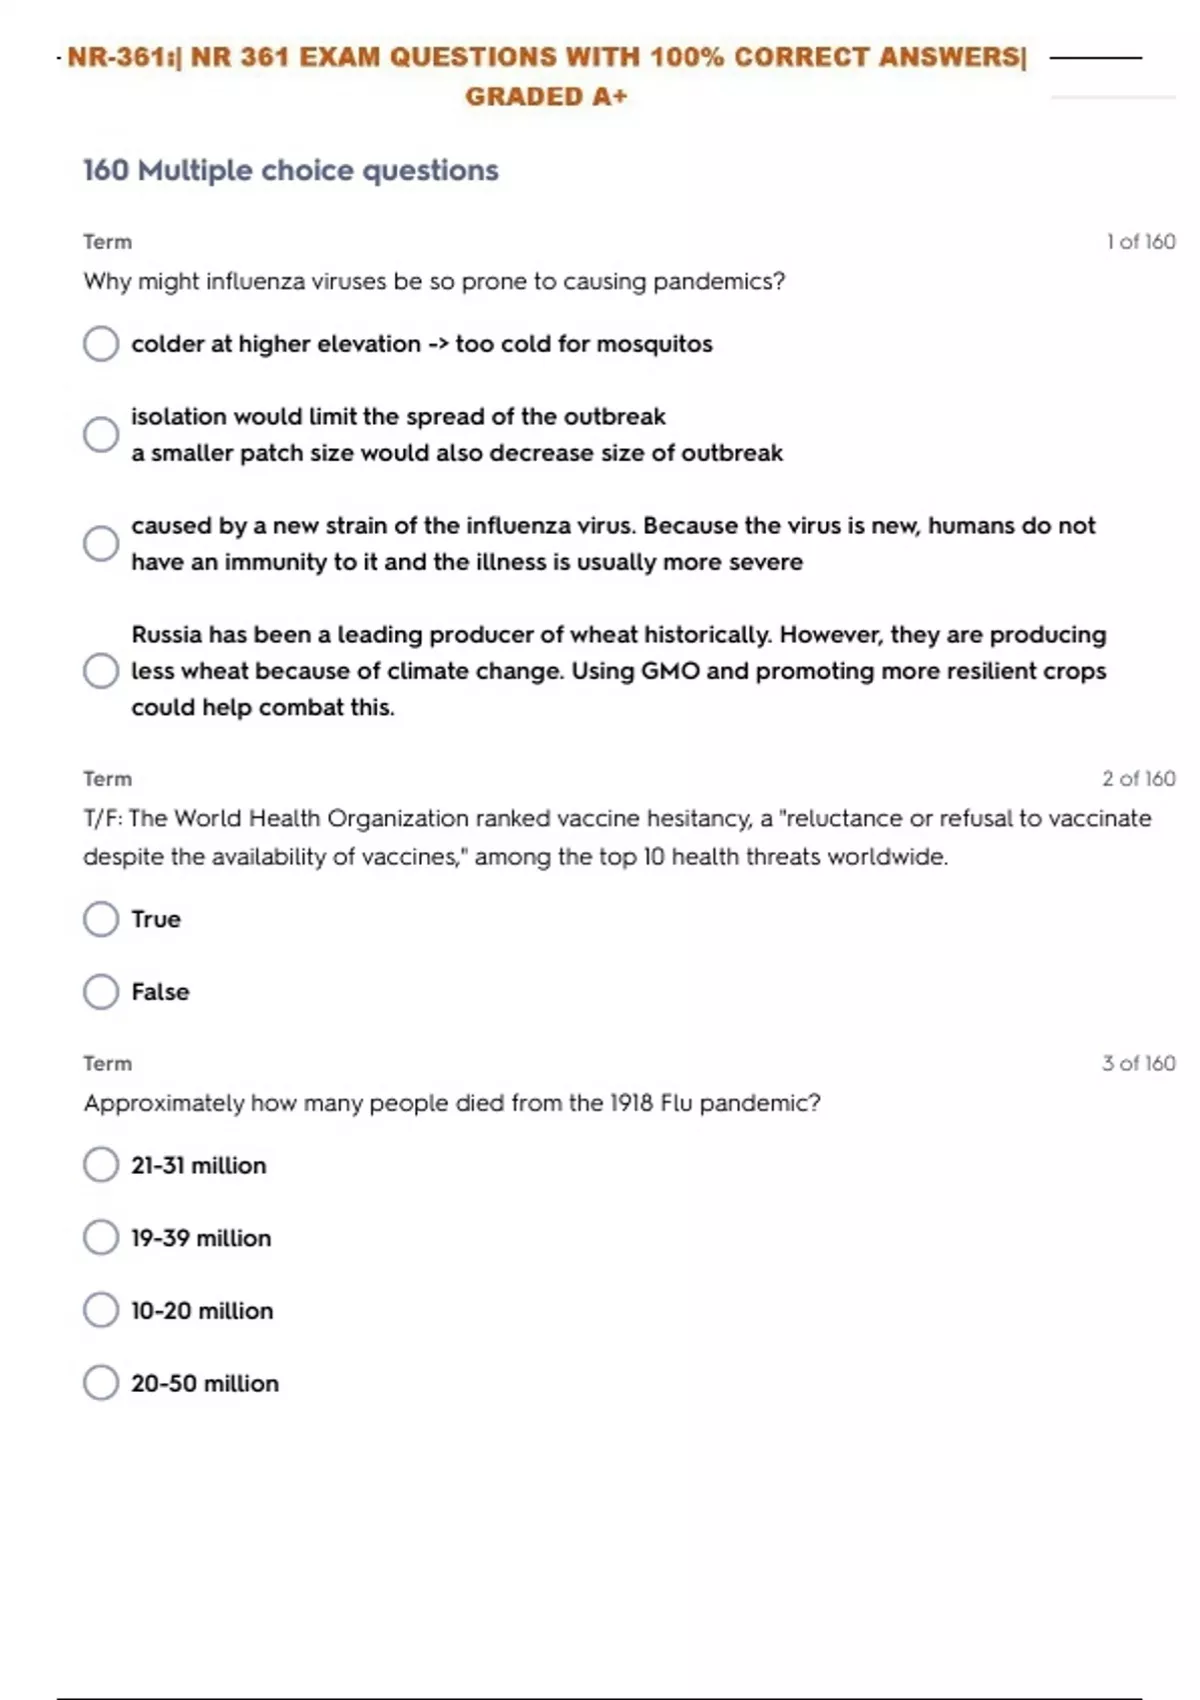The image size is (1200, 1700).
Task: Click the 'GRADED A+' subtitle text
Action: click(546, 97)
